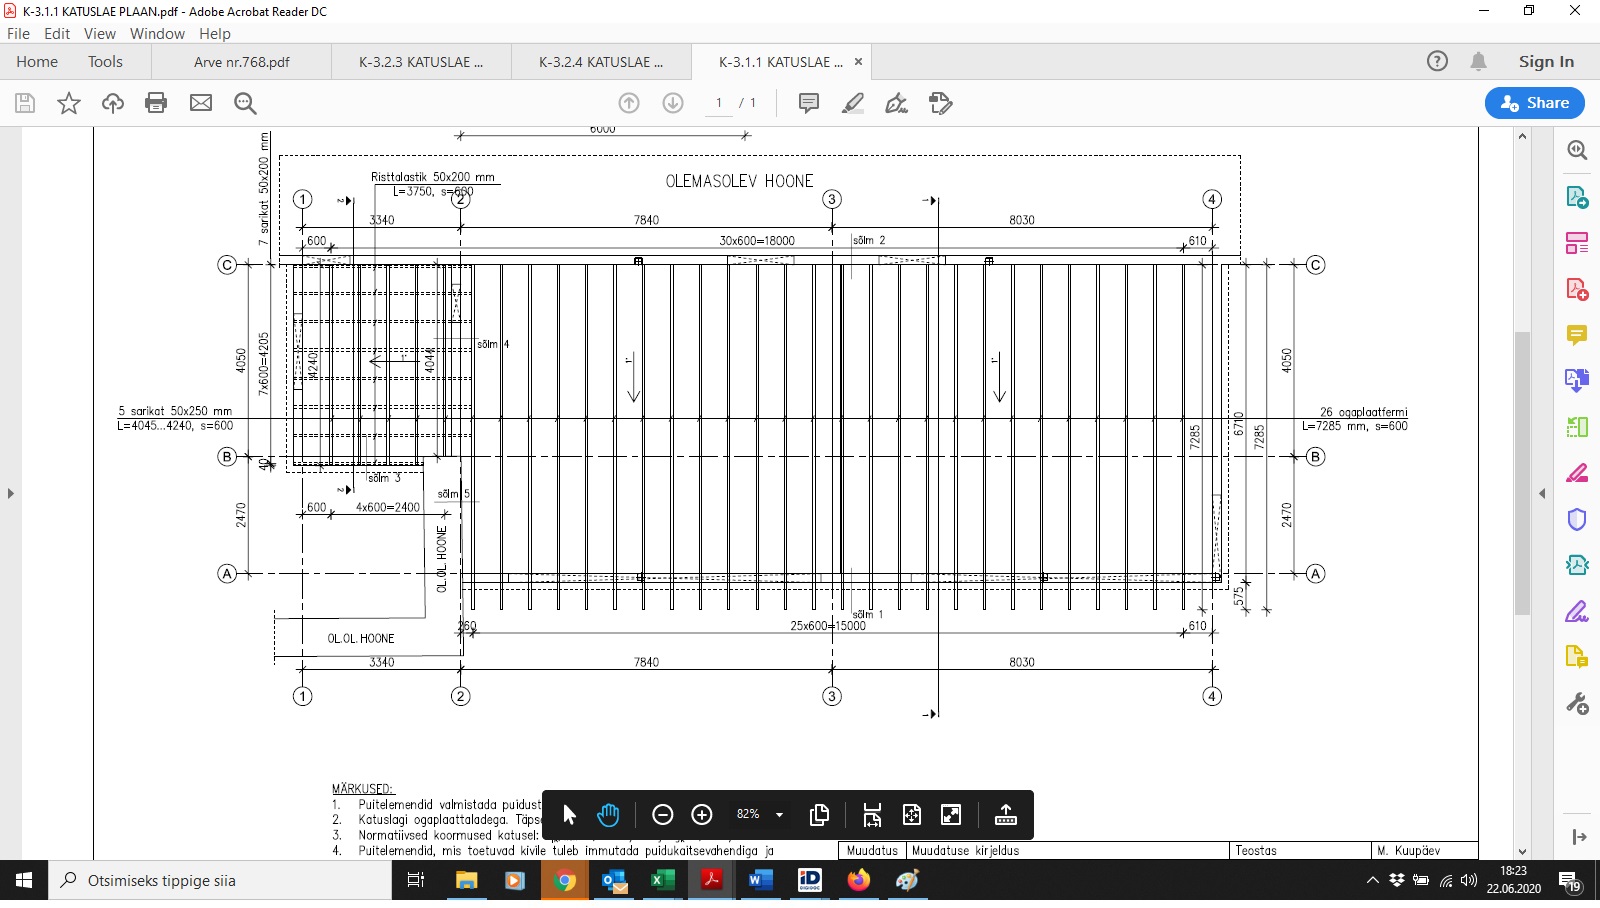Click the blue Share button
Image resolution: width=1600 pixels, height=908 pixels.
[1535, 103]
